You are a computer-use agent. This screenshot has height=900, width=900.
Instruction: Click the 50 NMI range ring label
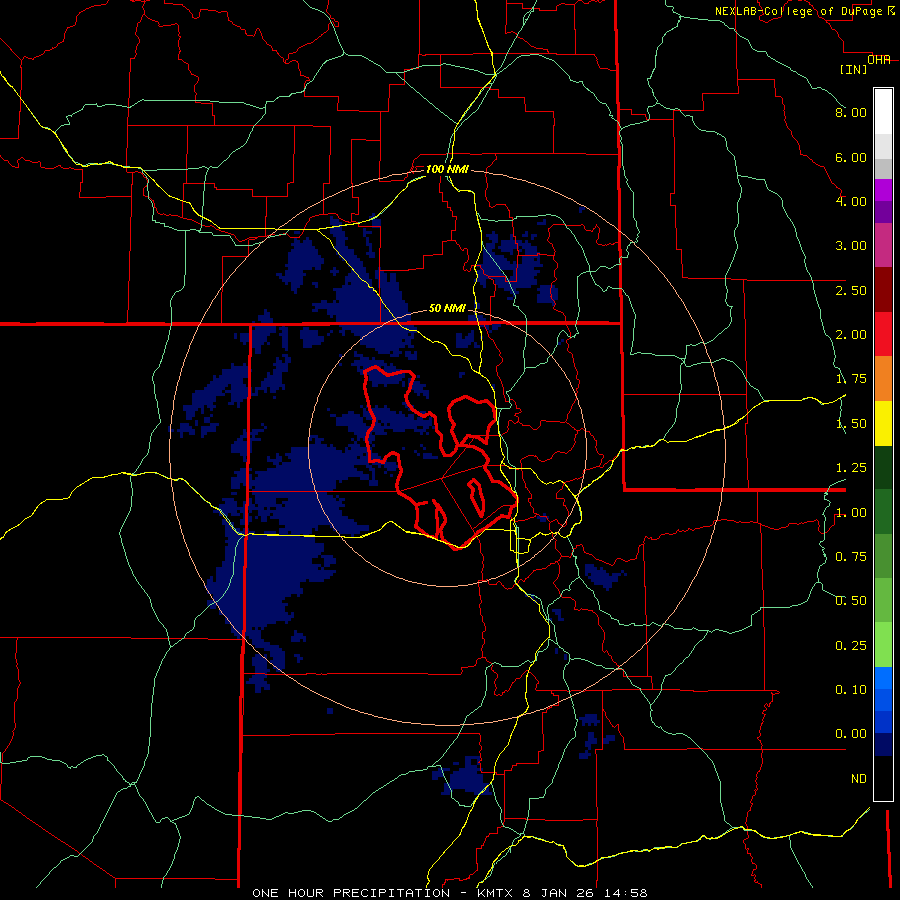coord(447,308)
